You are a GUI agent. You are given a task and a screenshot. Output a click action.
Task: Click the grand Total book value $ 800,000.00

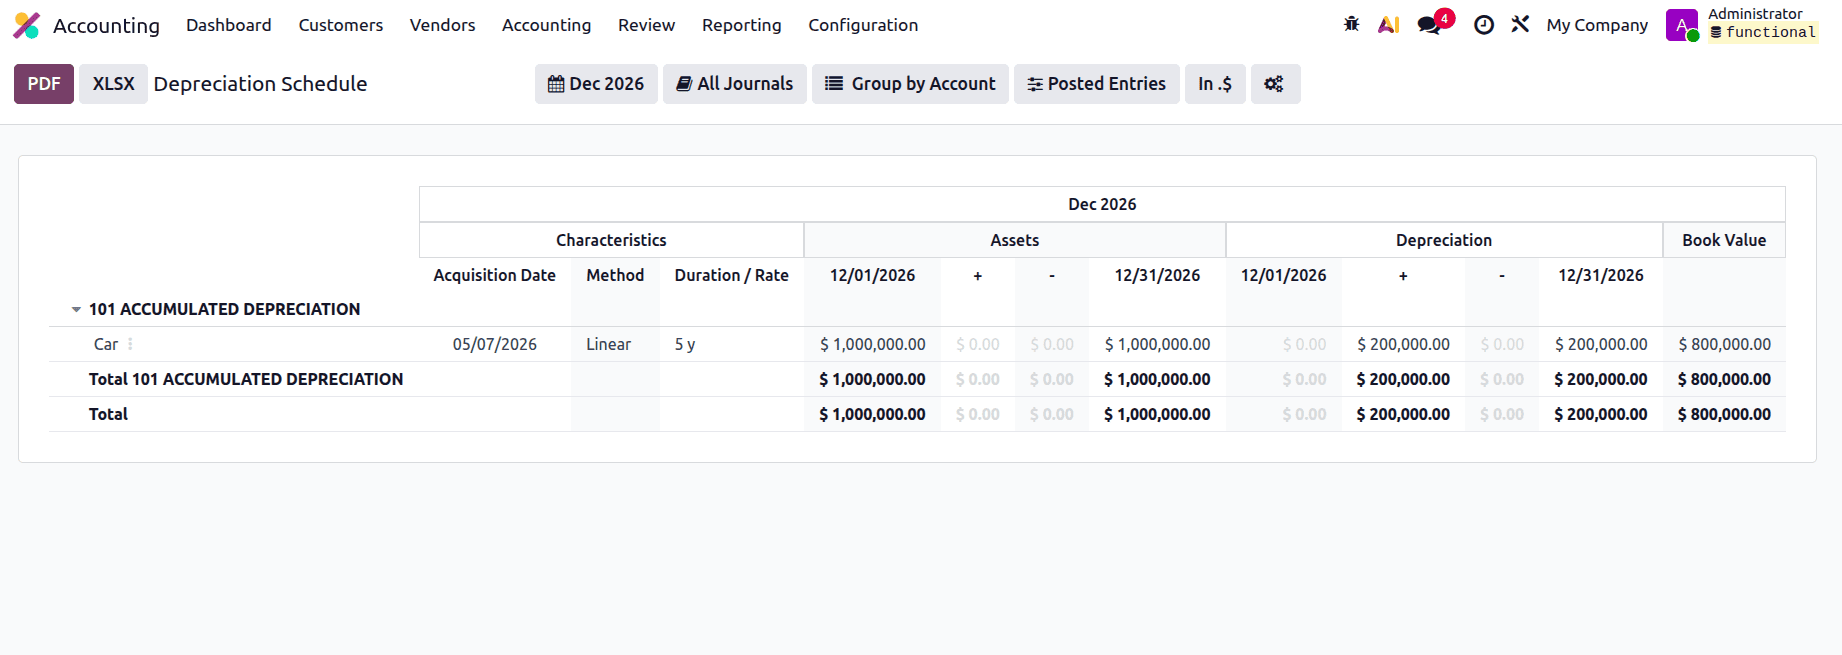click(x=1725, y=414)
